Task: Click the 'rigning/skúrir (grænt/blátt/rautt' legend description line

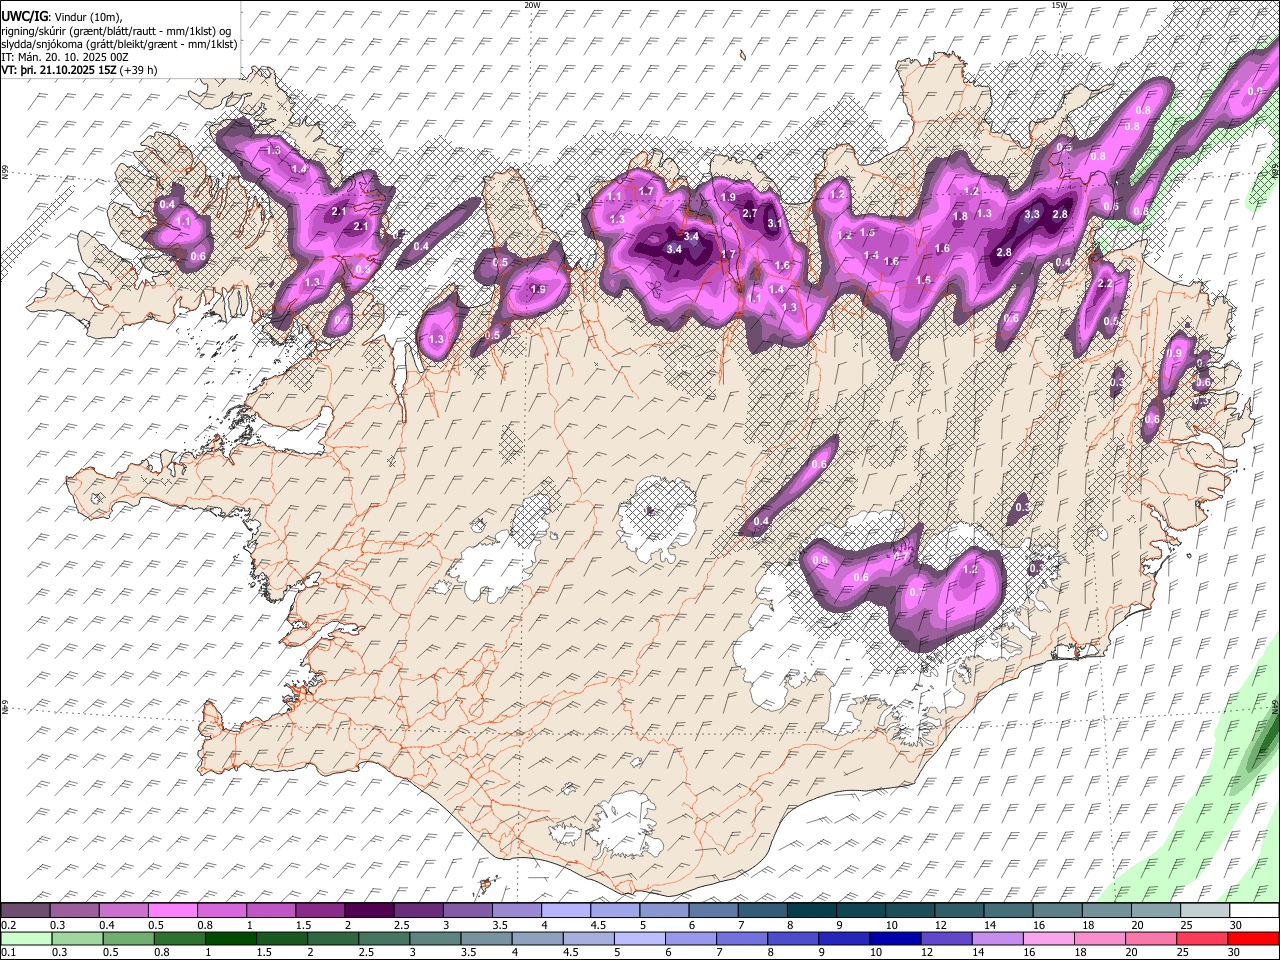Action: tap(118, 30)
